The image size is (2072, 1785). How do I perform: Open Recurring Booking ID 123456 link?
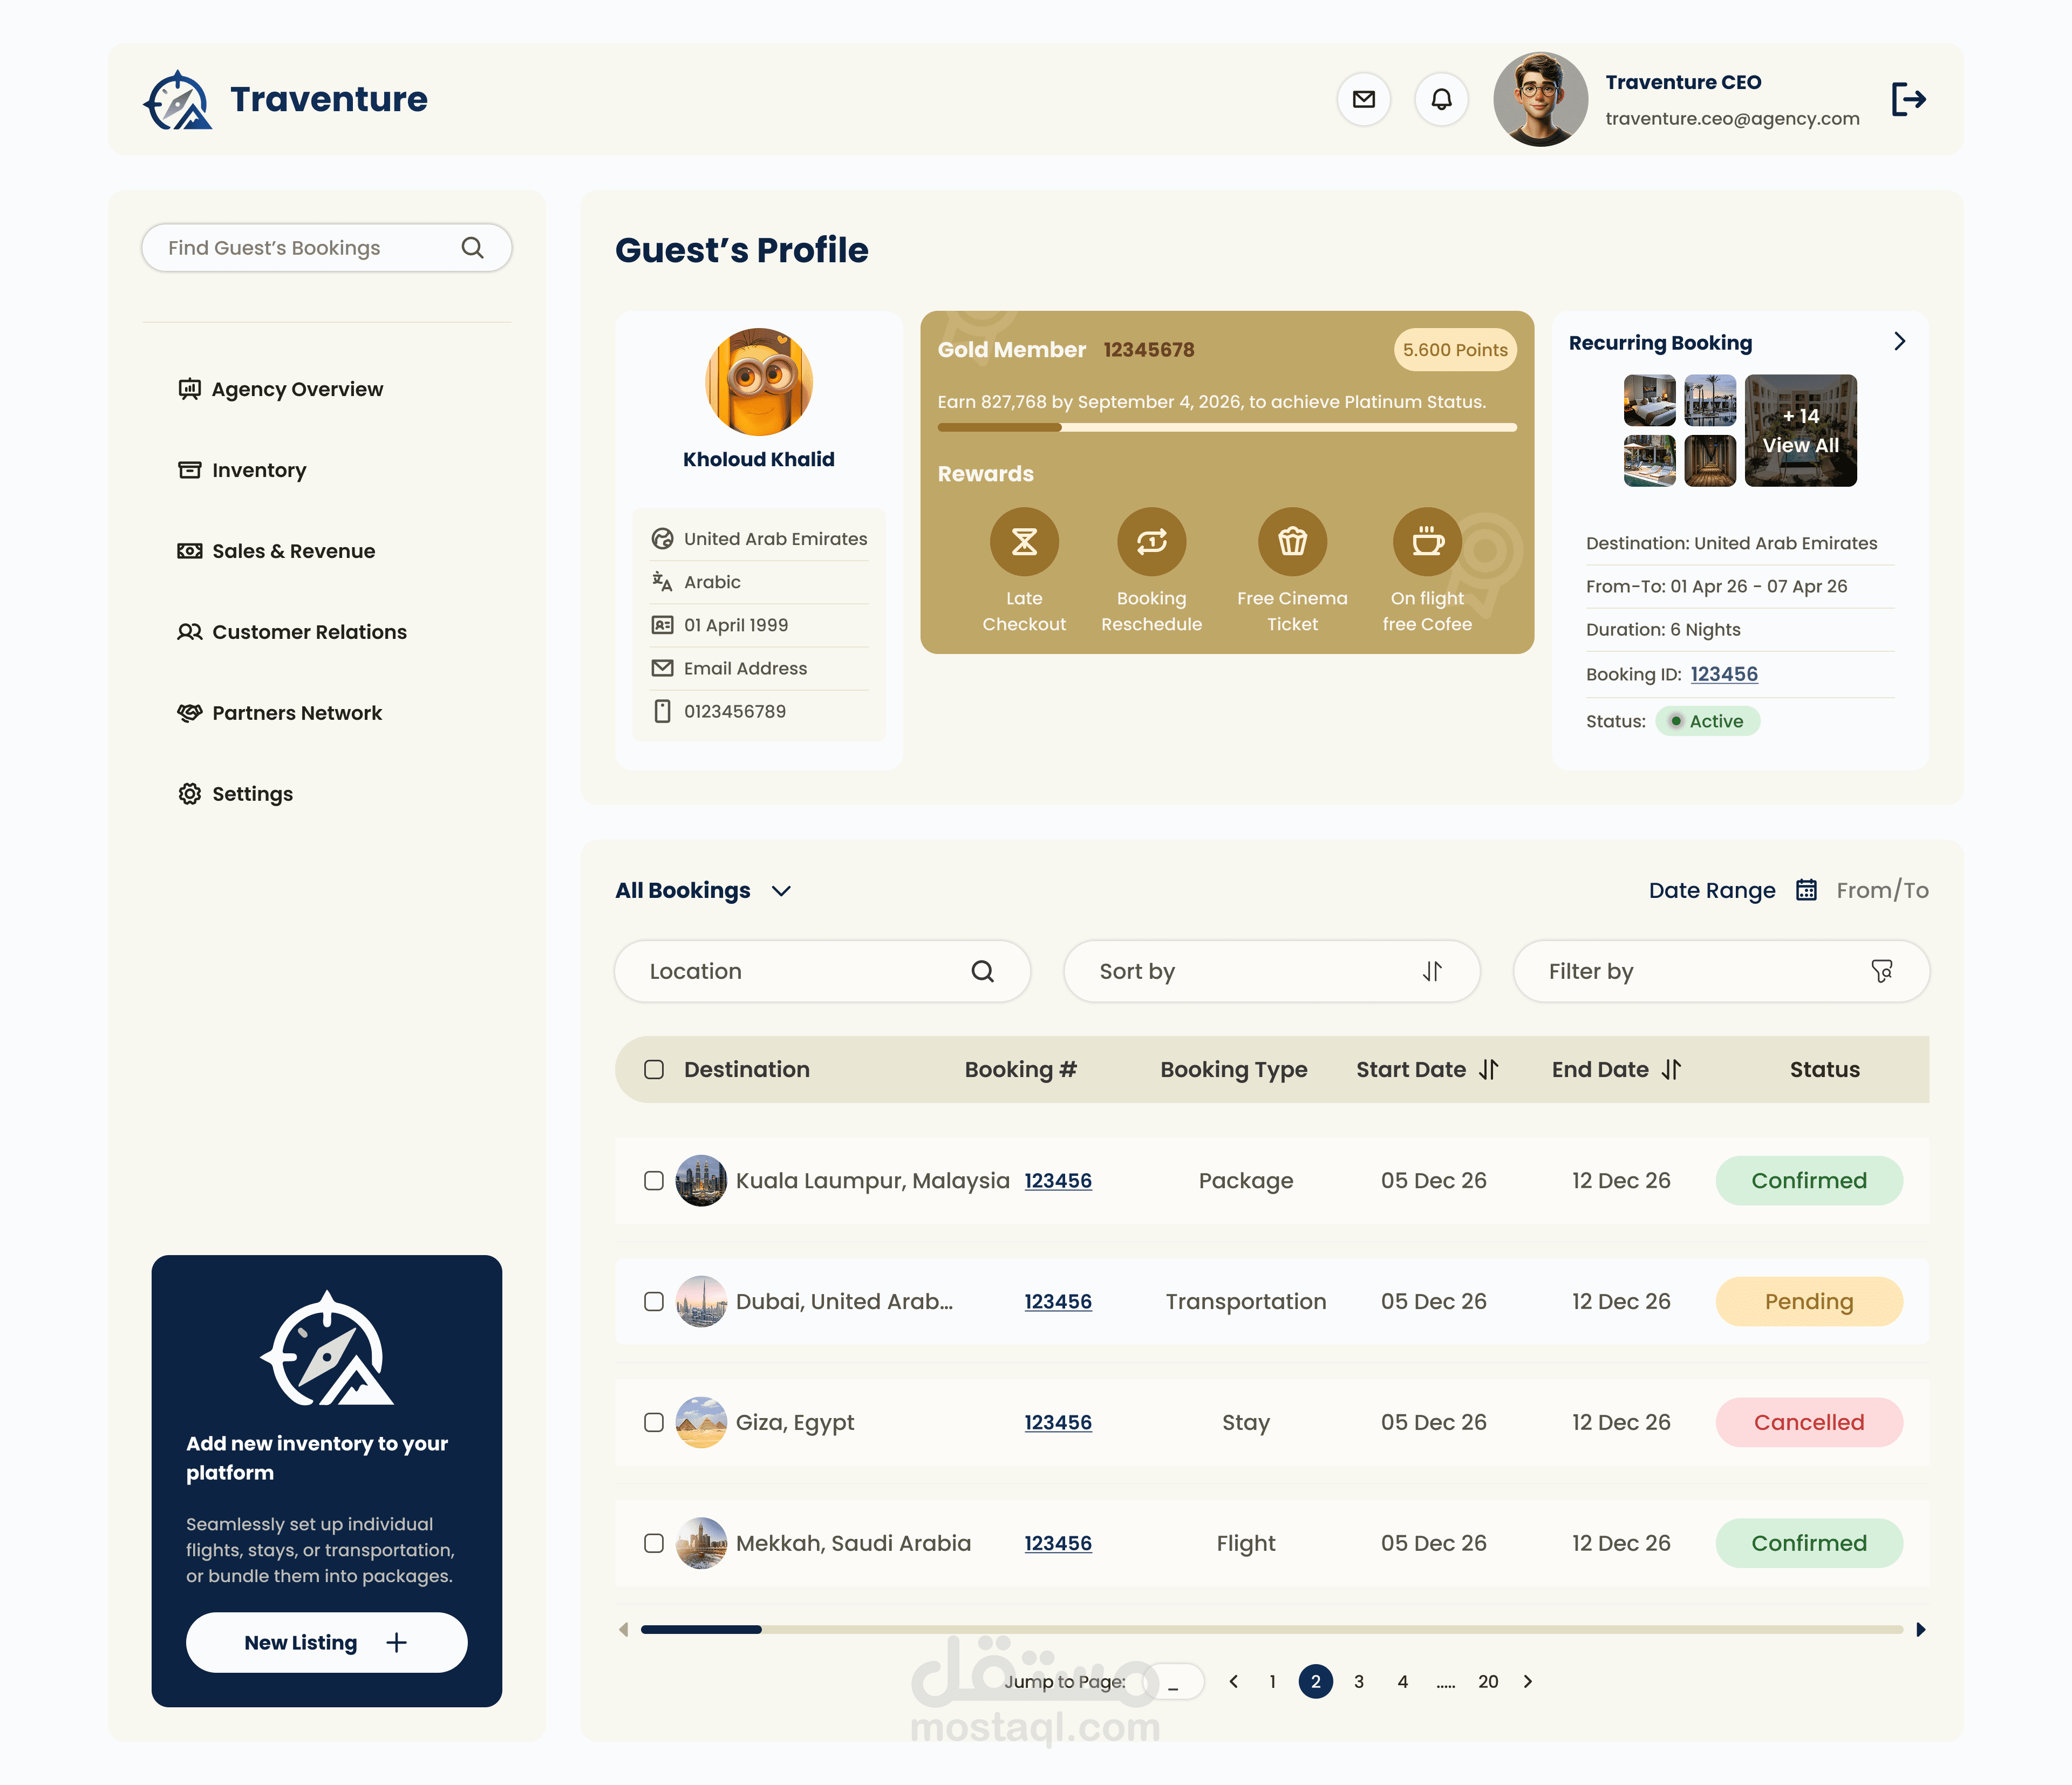coord(1724,674)
